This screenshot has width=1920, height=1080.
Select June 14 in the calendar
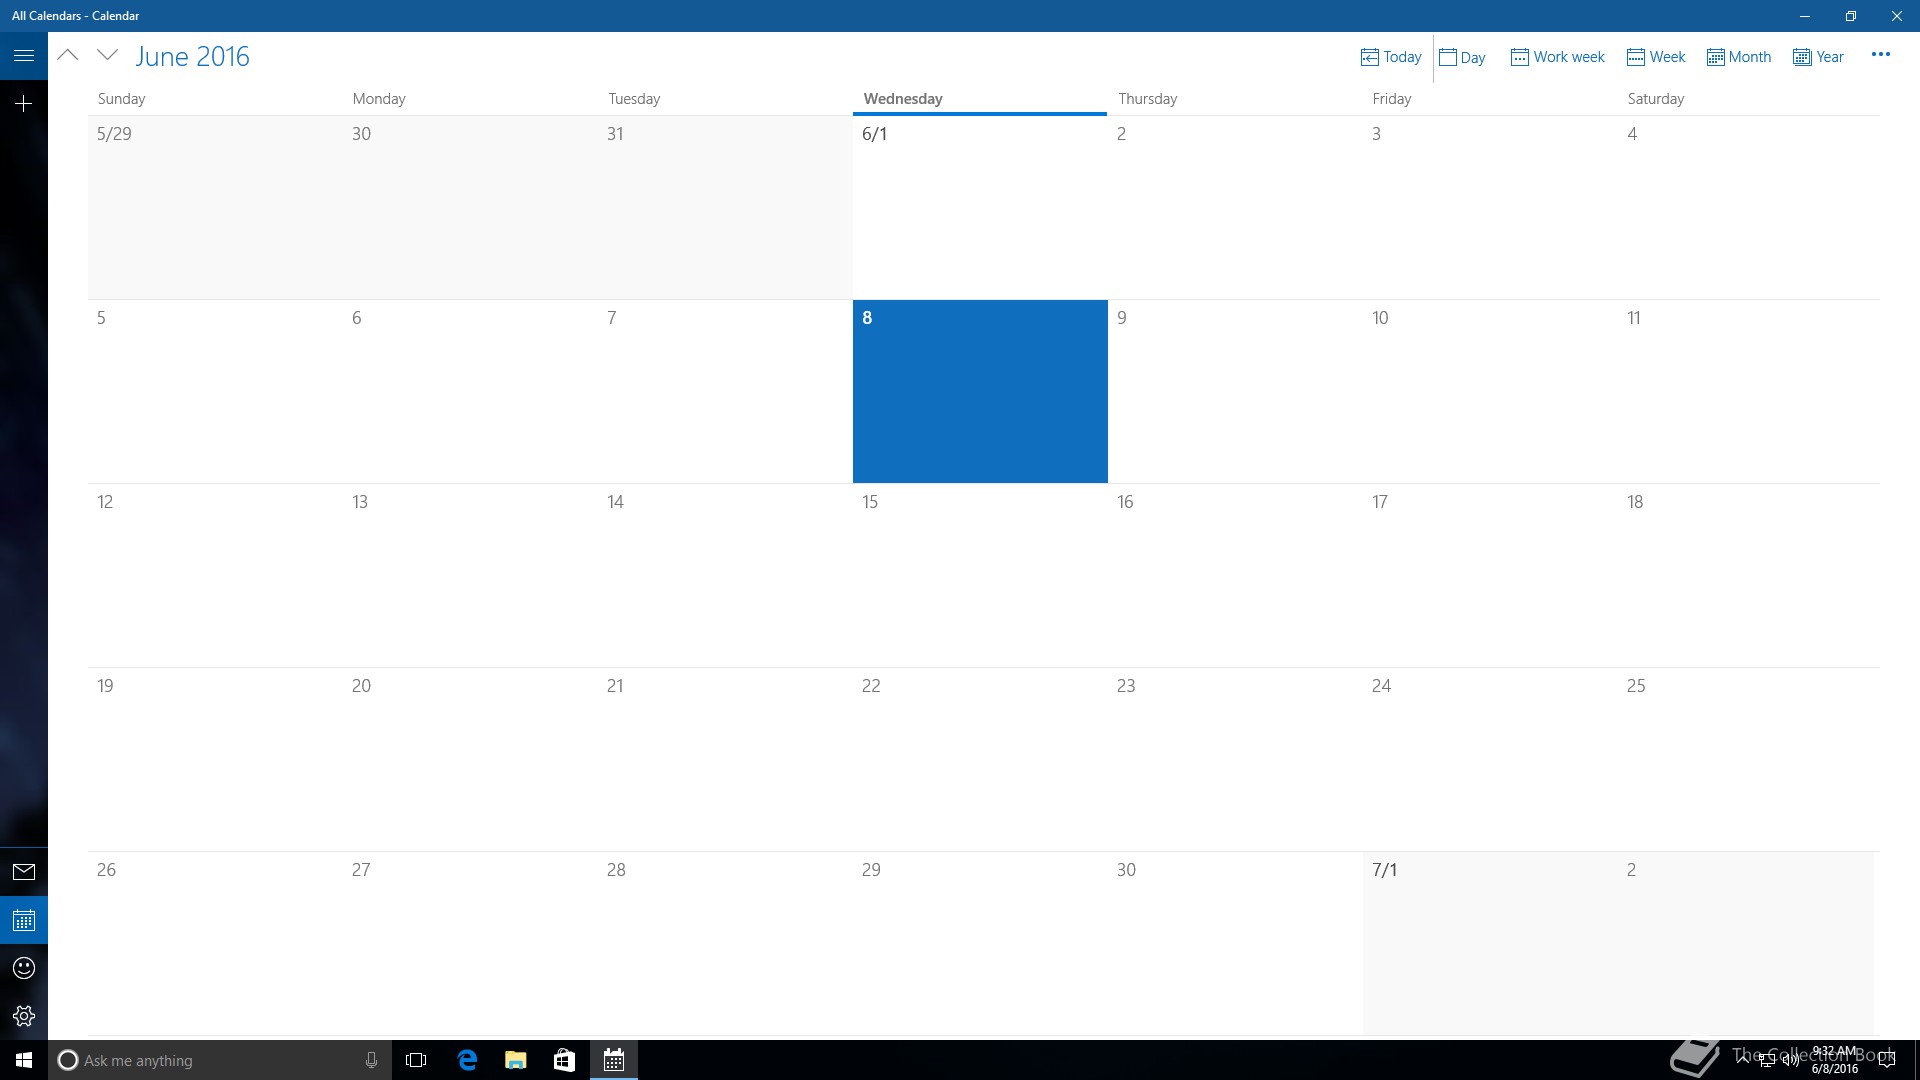point(725,575)
